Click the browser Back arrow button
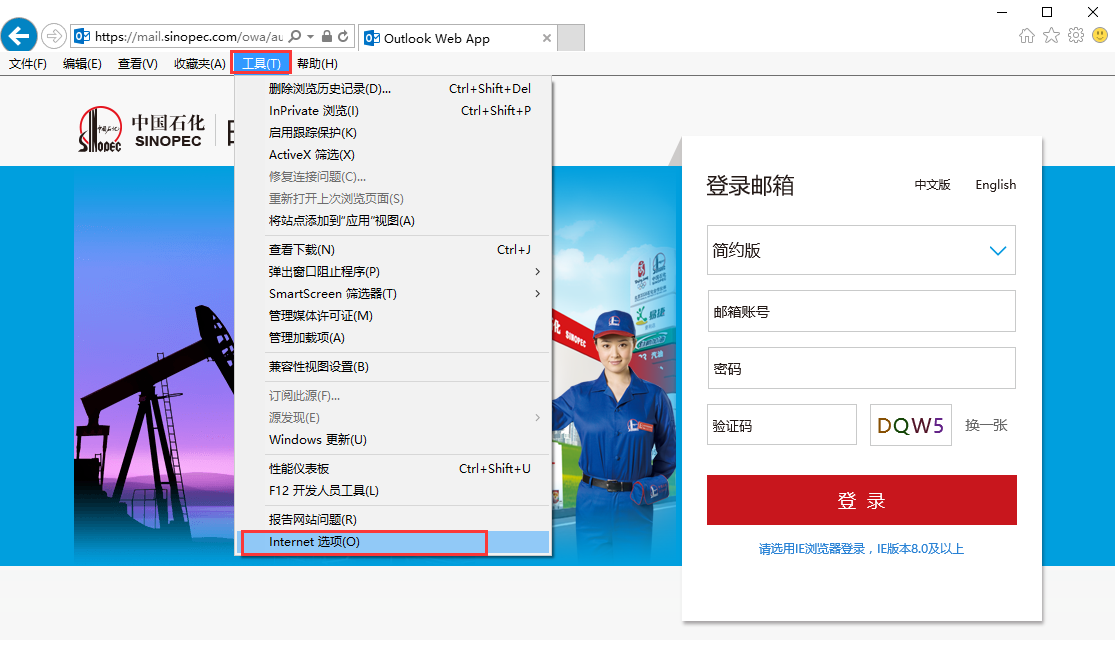1115x656 pixels. point(20,36)
